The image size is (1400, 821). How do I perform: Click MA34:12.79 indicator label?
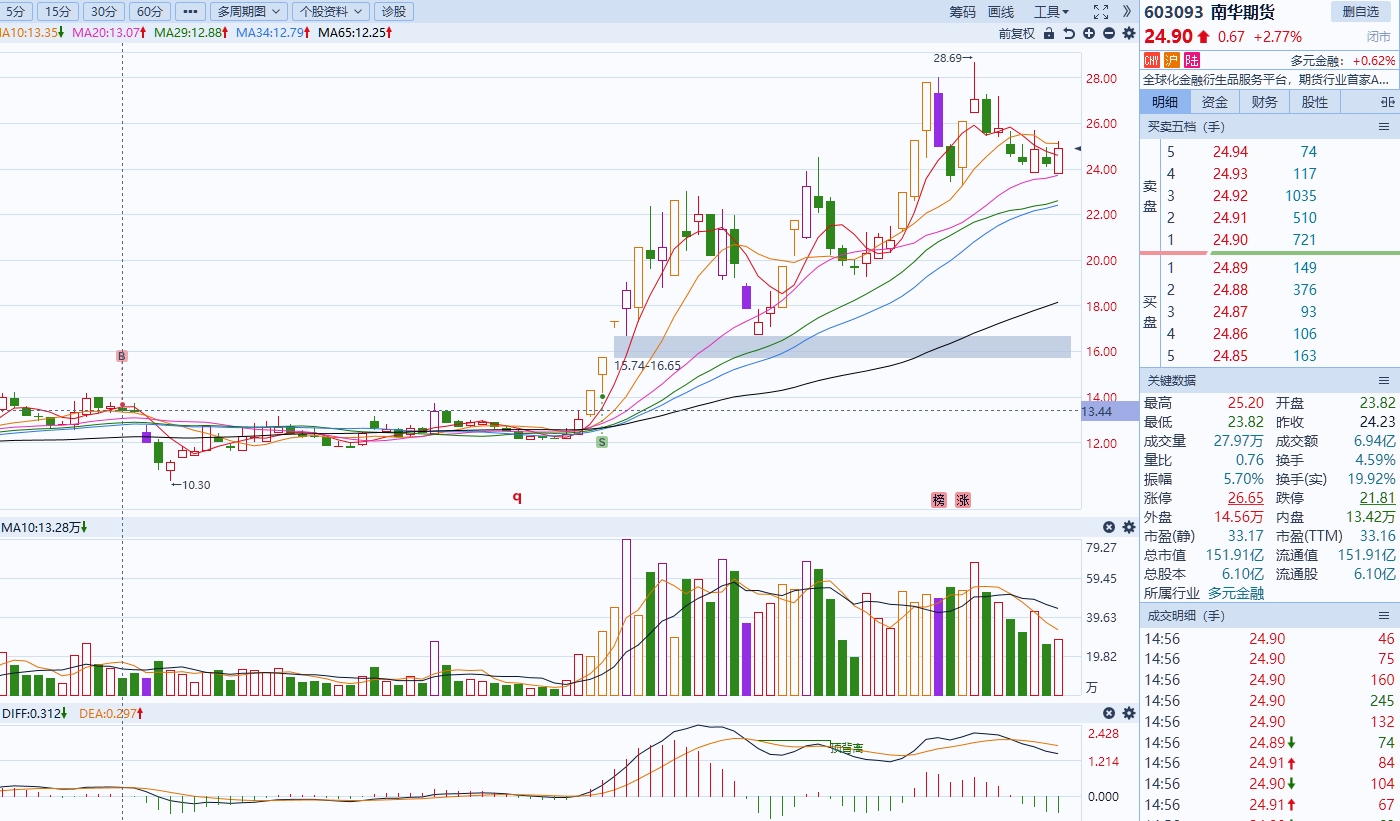[274, 33]
